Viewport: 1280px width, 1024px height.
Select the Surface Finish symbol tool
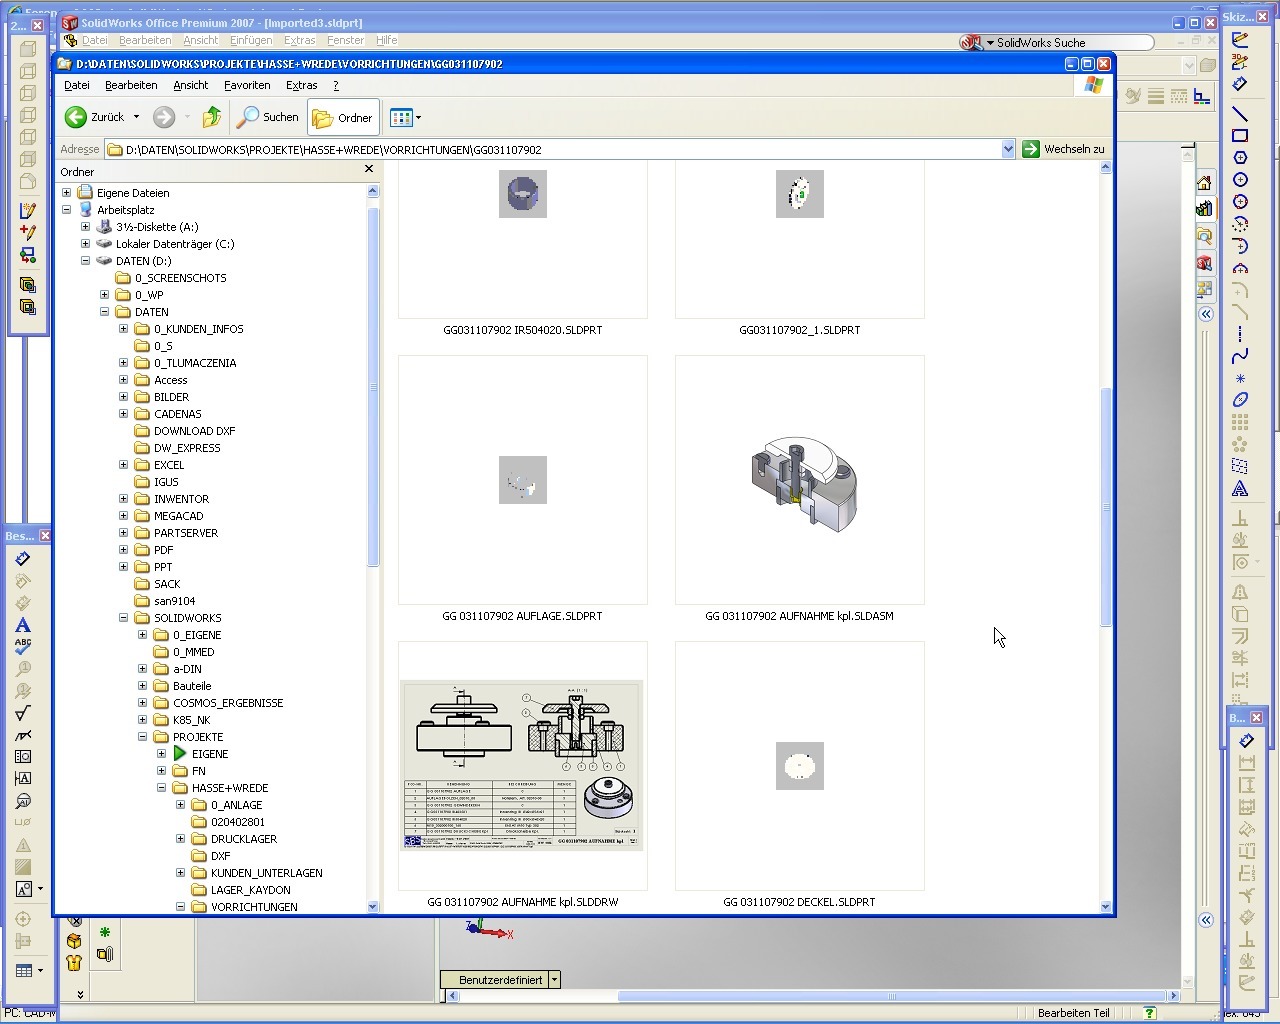(x=23, y=713)
